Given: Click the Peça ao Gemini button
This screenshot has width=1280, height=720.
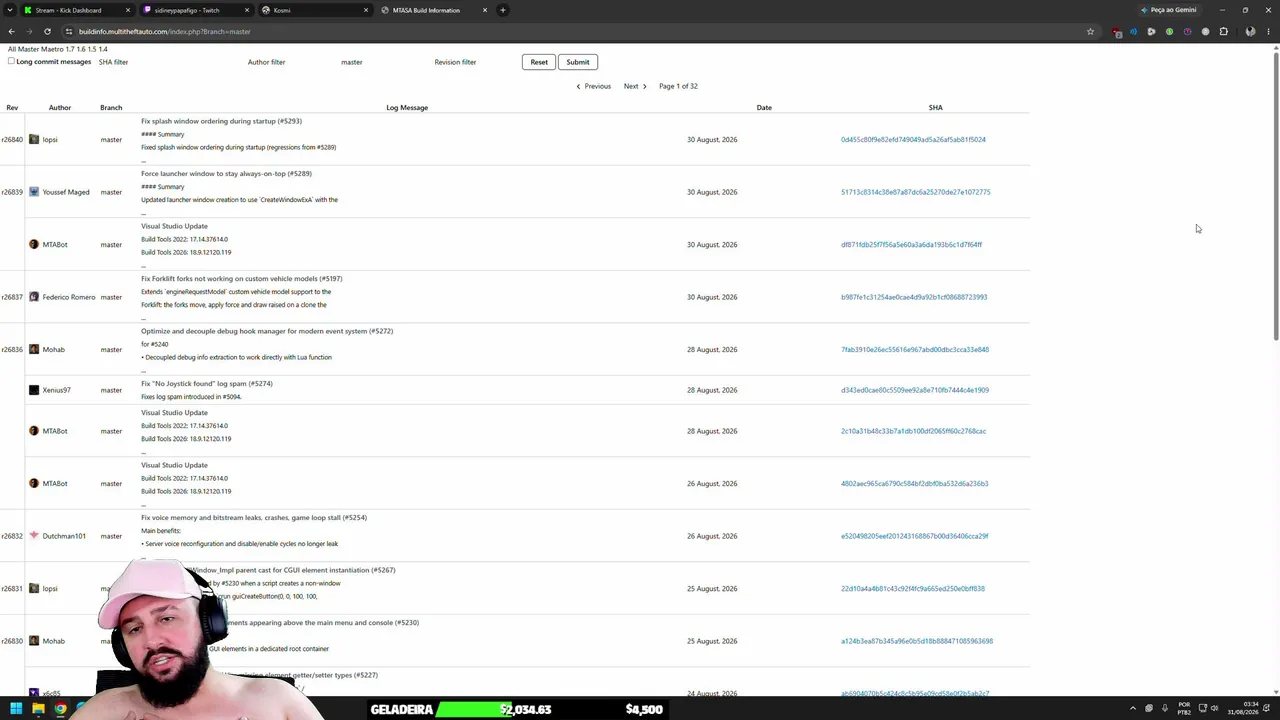Looking at the screenshot, I should tap(1168, 10).
